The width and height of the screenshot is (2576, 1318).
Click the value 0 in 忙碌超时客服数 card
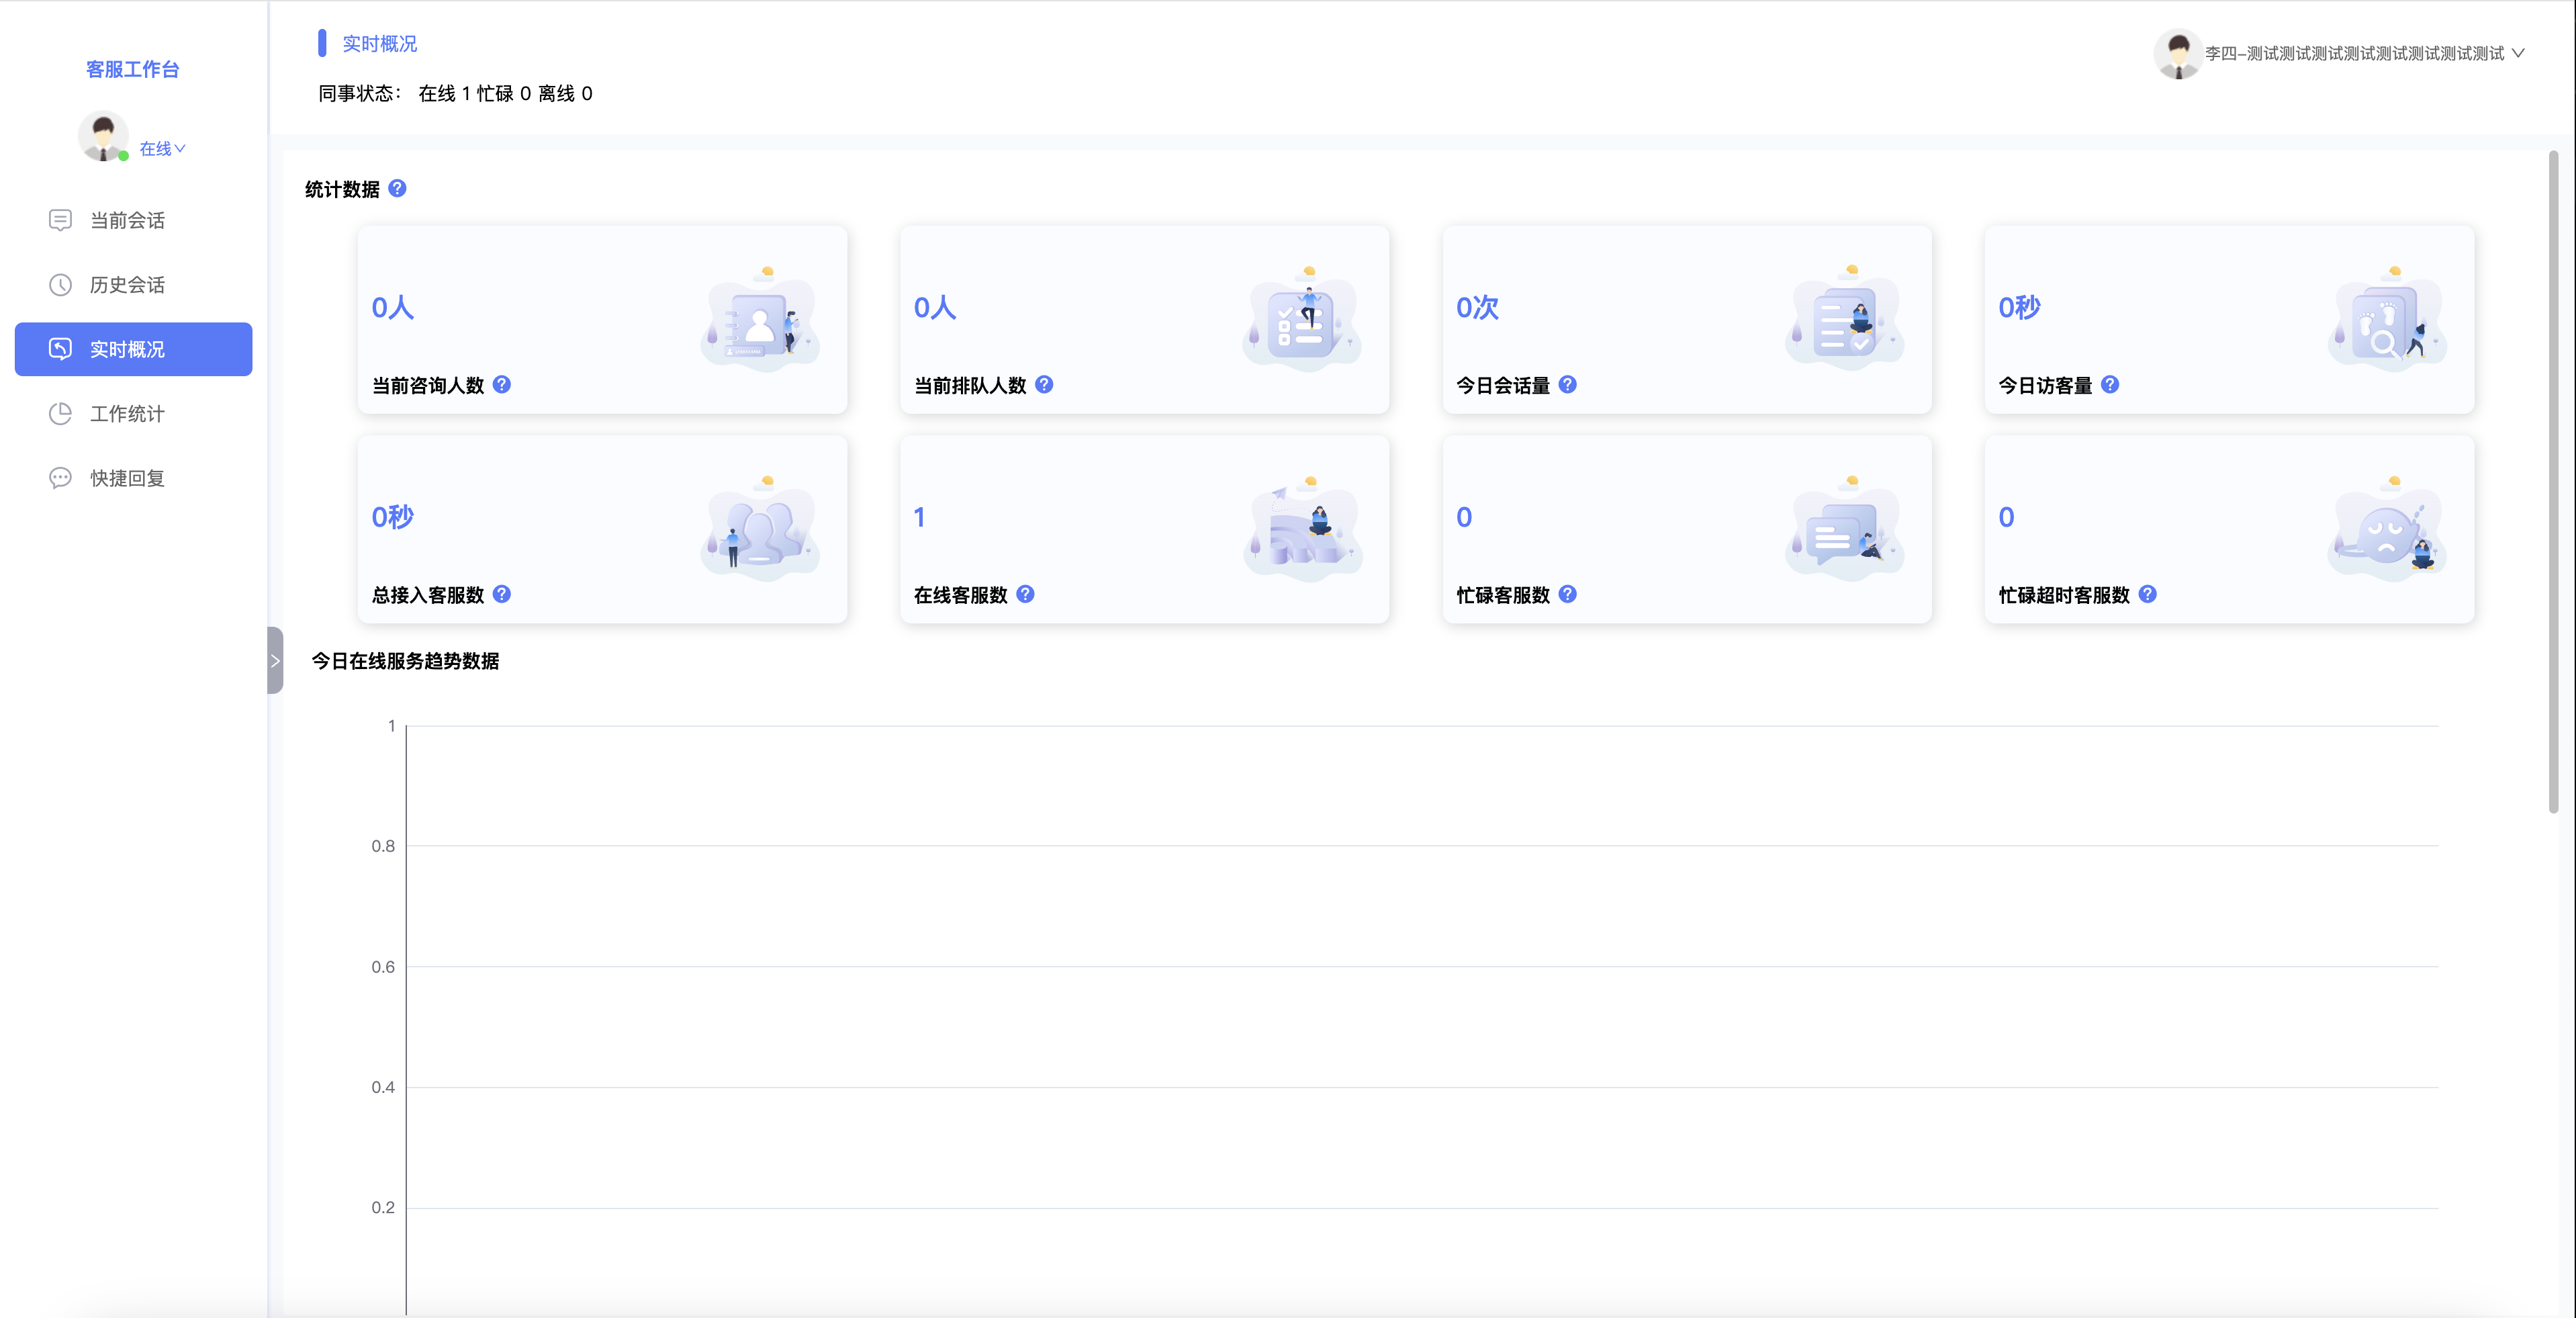[x=2006, y=517]
